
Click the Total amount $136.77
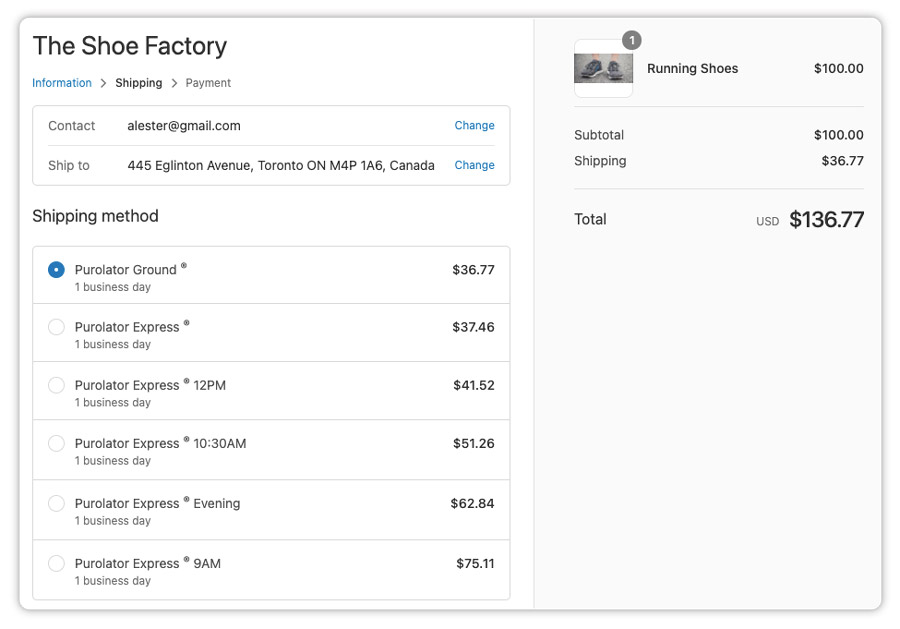(827, 219)
